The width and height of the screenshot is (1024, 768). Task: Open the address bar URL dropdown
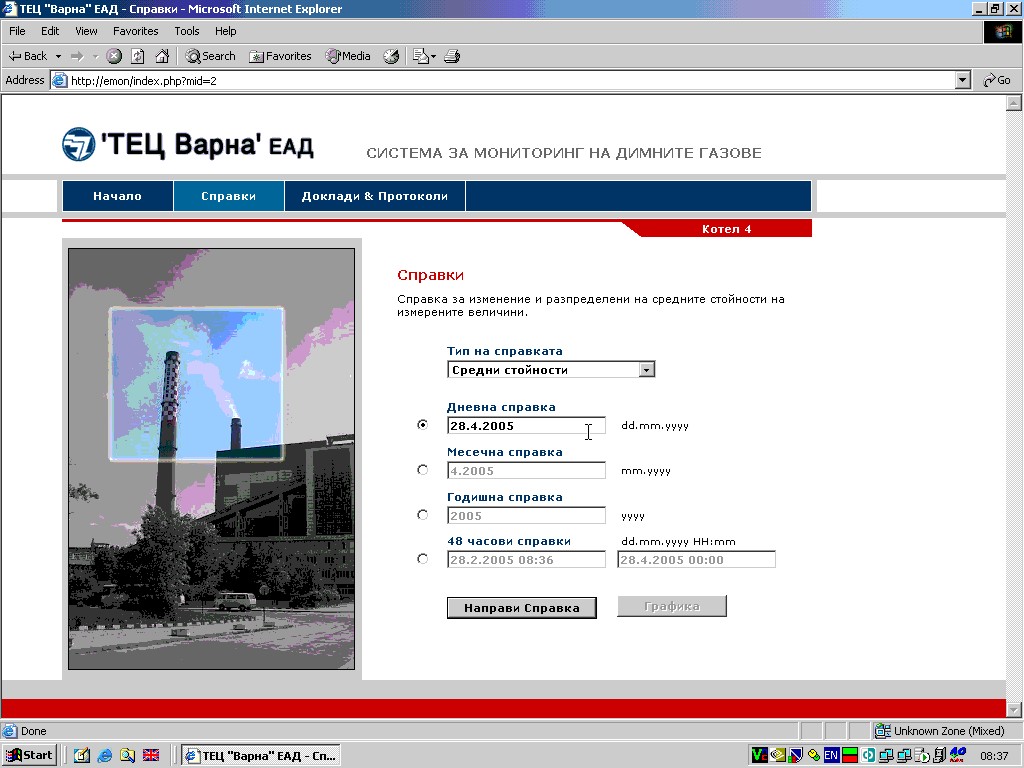[963, 81]
